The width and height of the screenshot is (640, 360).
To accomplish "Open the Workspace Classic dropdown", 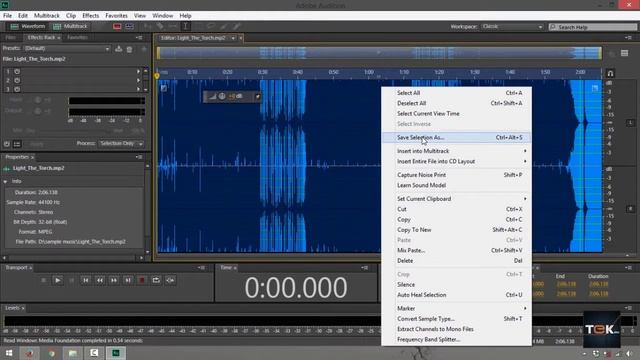I will (x=512, y=27).
